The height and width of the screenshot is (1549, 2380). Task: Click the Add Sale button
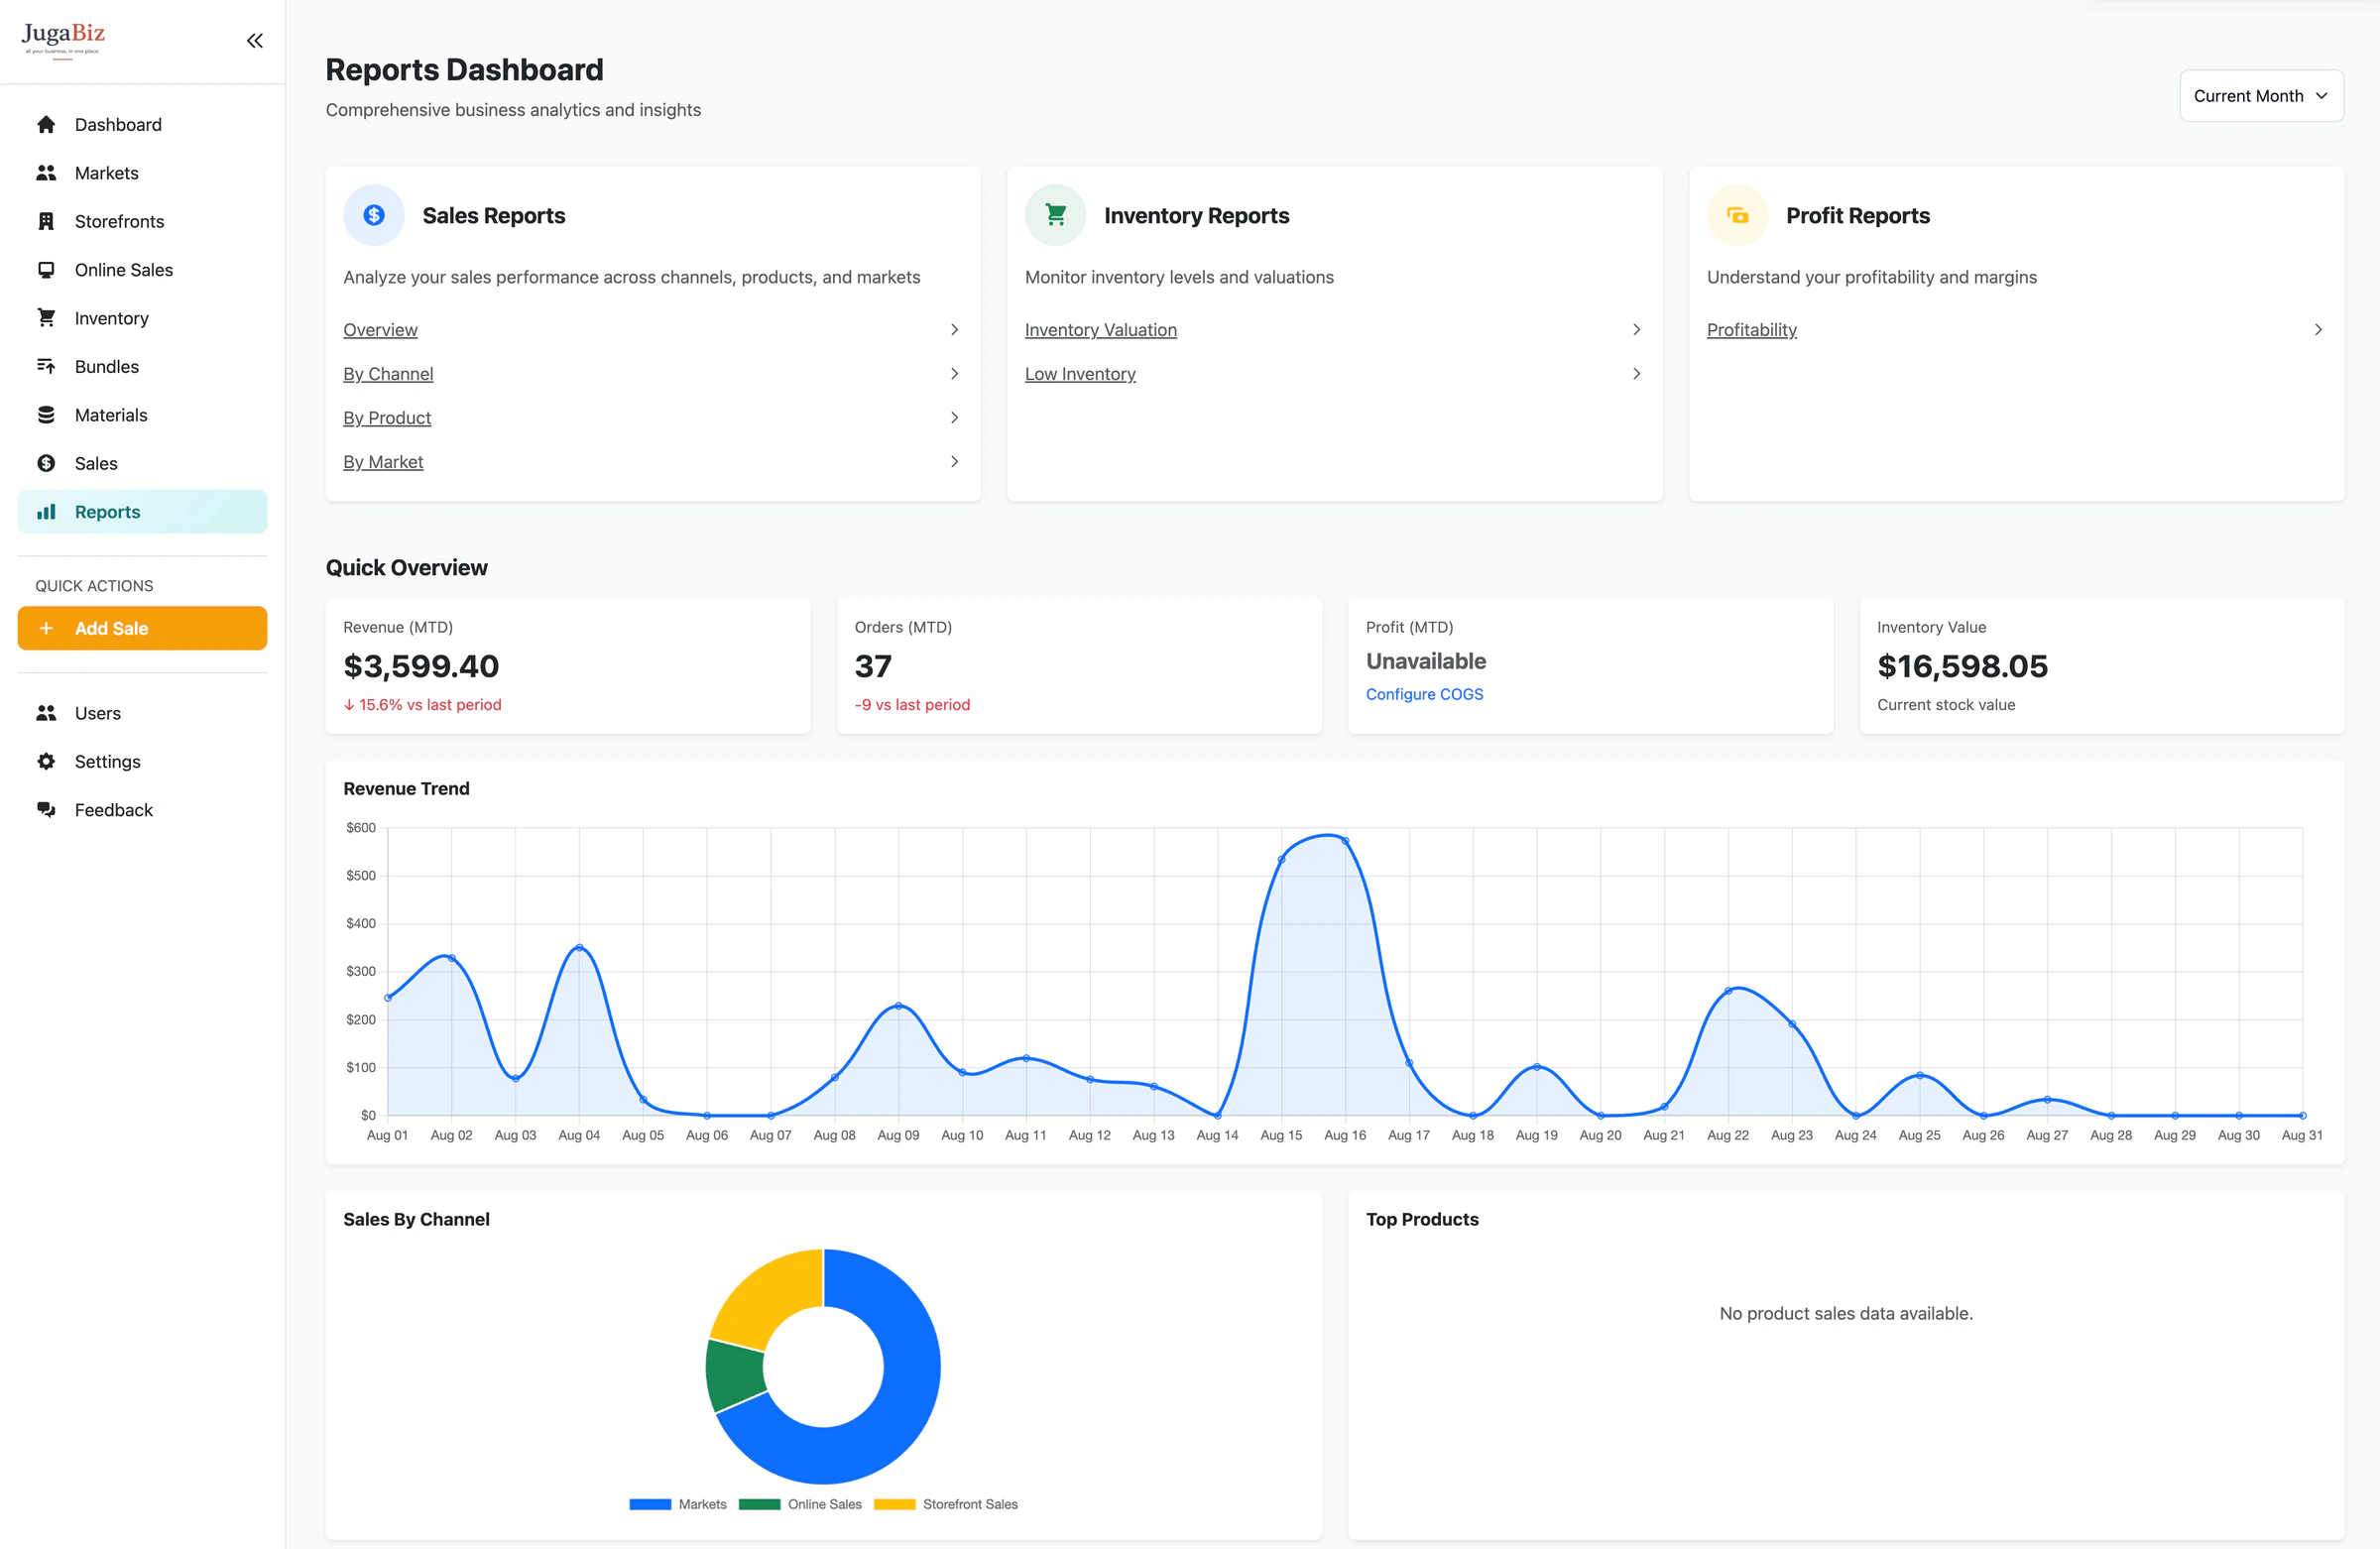(x=142, y=628)
